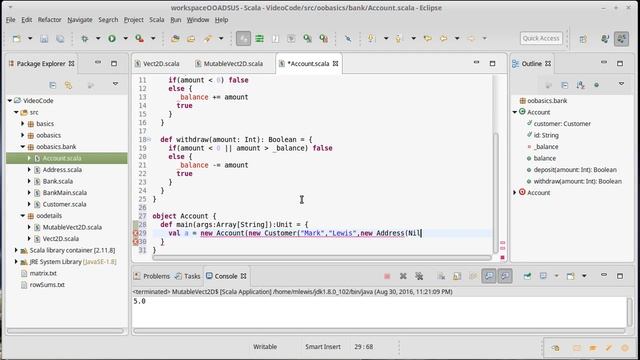
Task: Click the New file toolbar icon
Action: point(17,38)
